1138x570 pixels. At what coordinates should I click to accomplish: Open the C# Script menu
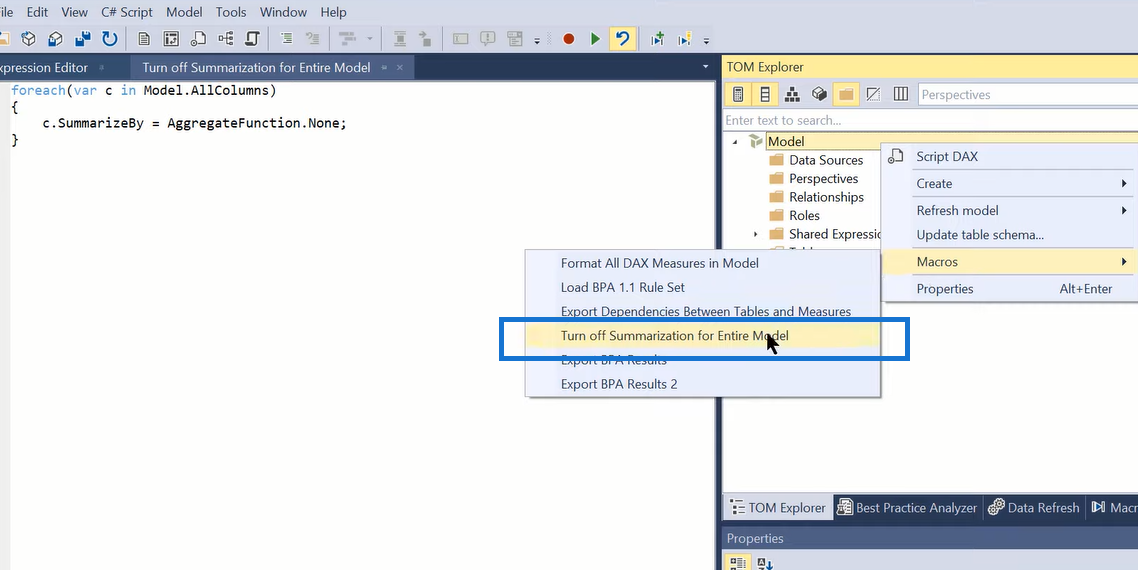tap(127, 12)
